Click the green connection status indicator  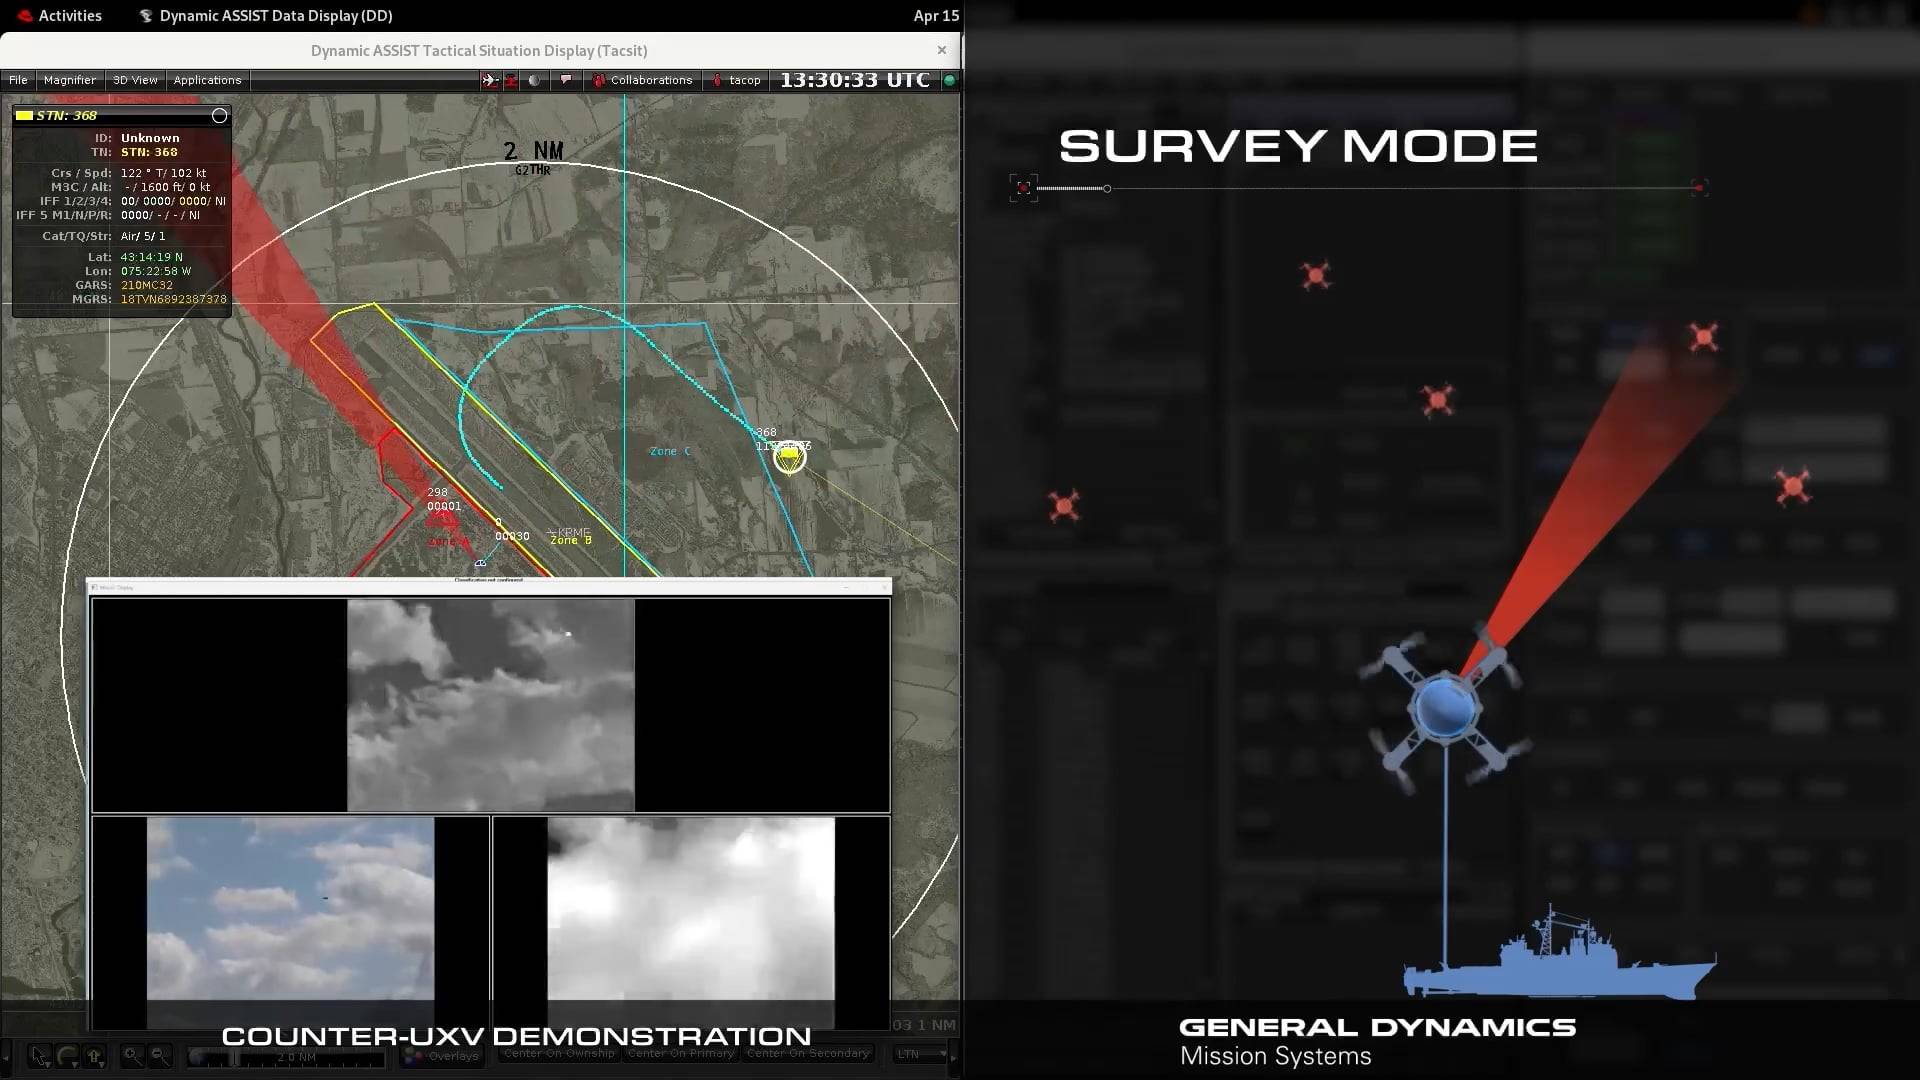tap(951, 80)
